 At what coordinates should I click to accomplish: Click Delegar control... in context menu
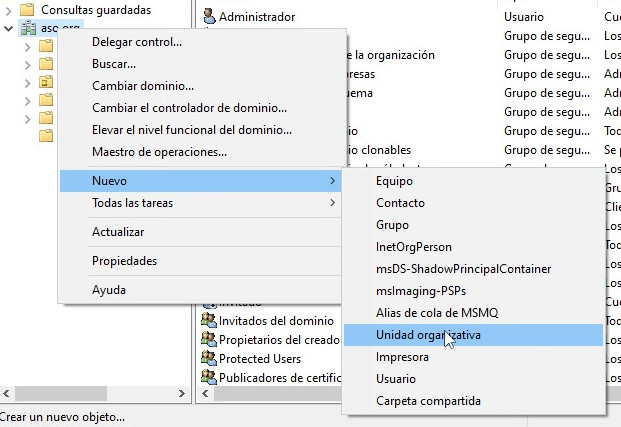pos(137,42)
